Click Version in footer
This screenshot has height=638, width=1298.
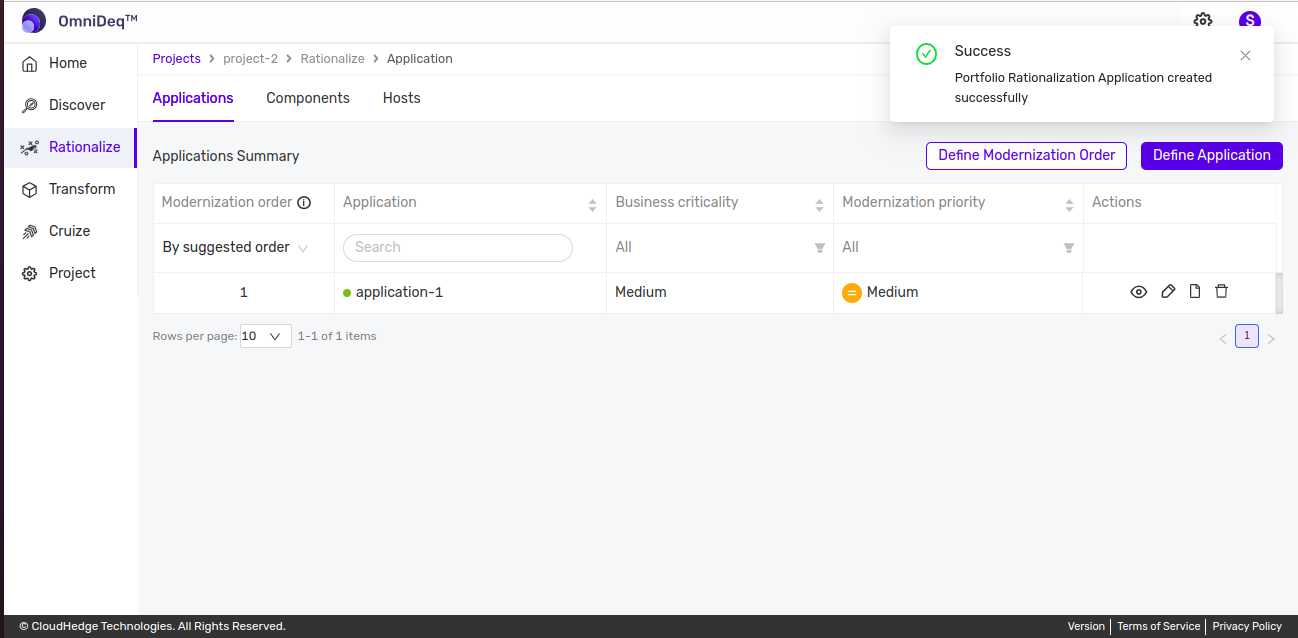[x=1086, y=626]
